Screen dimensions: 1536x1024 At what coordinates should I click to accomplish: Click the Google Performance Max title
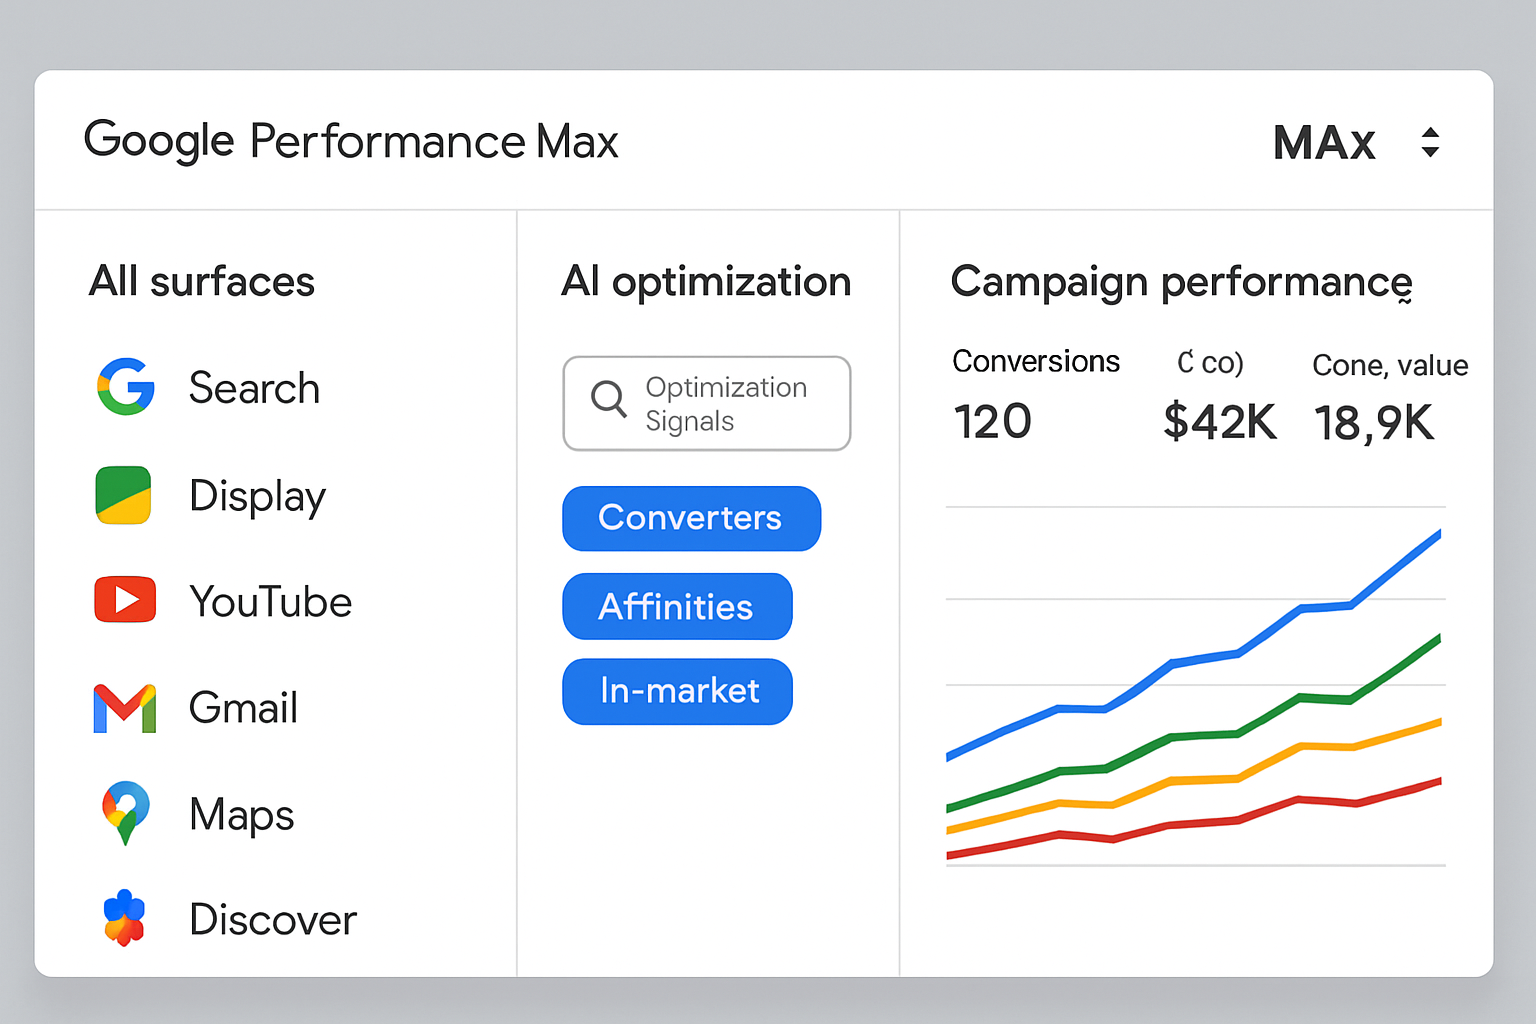pos(351,141)
